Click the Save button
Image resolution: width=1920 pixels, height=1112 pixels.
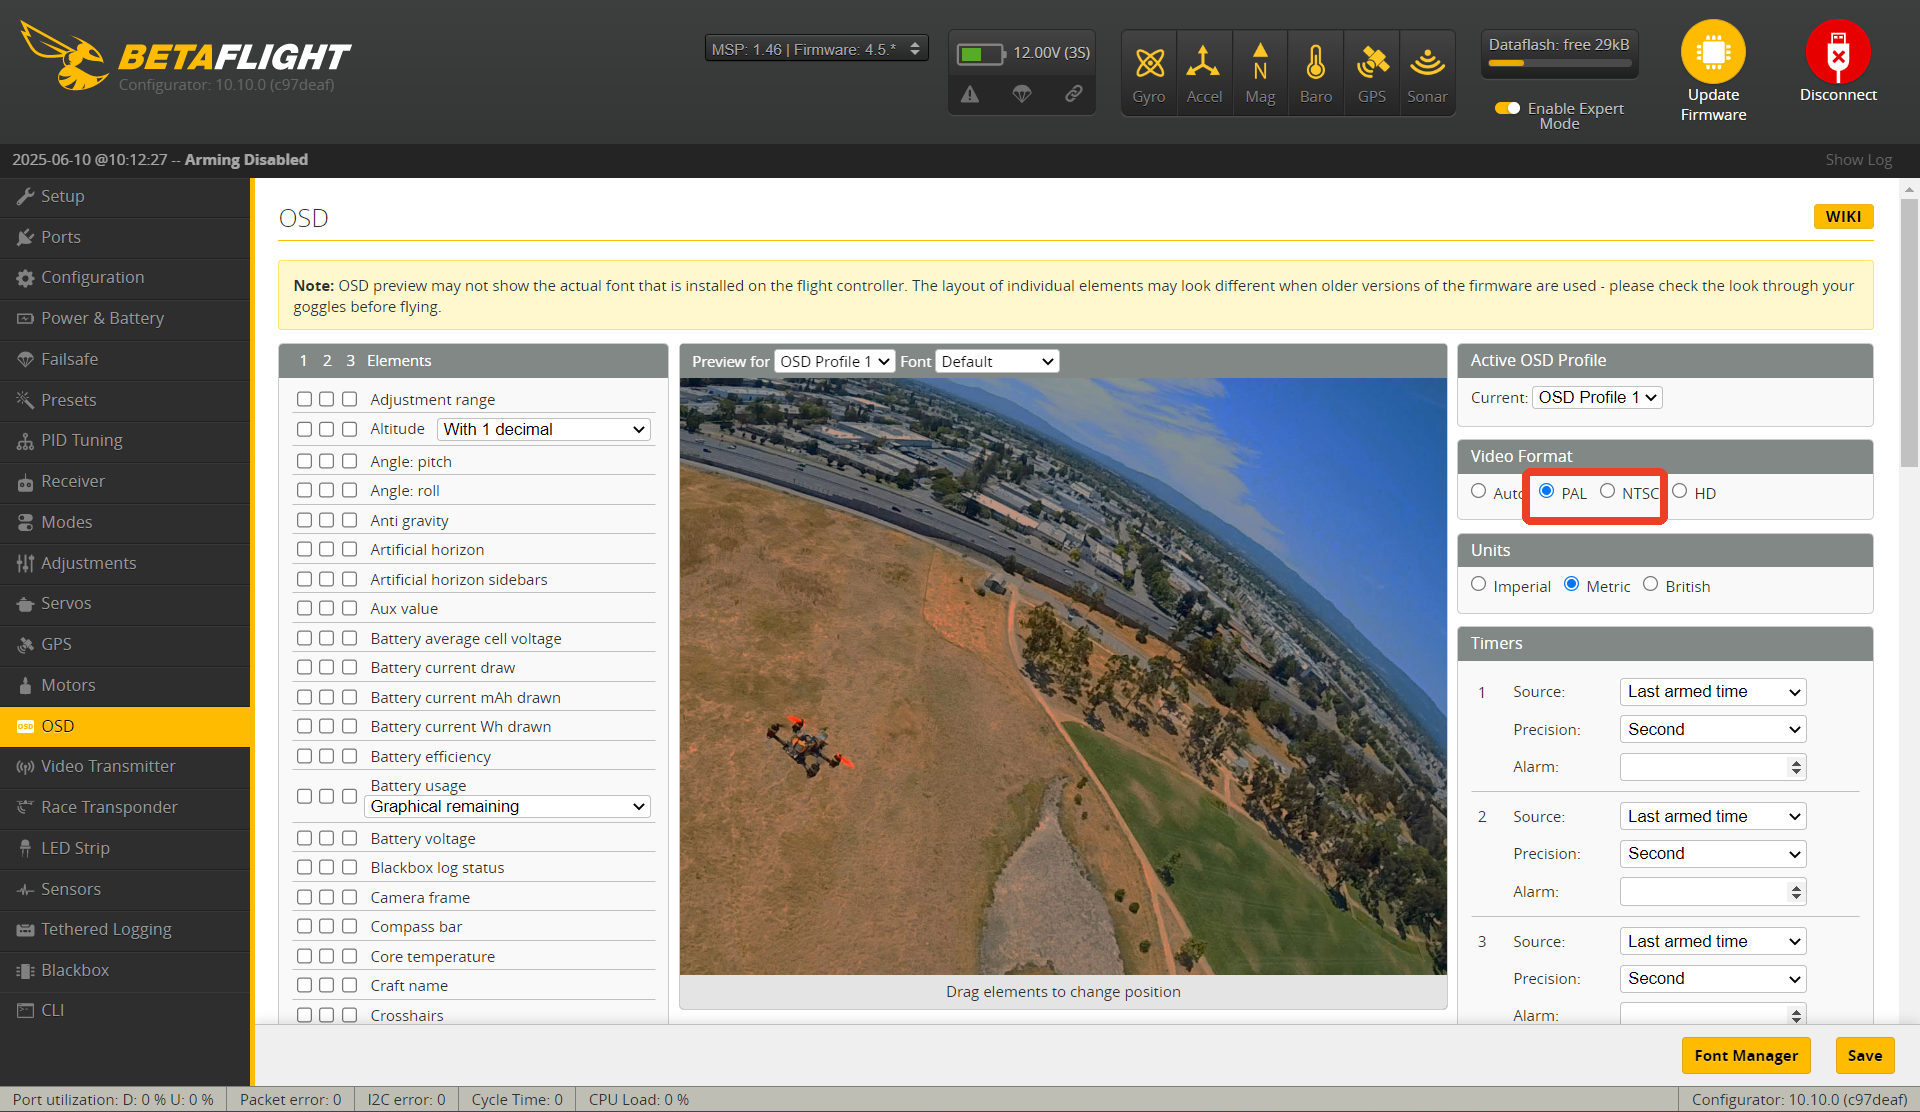tap(1864, 1055)
